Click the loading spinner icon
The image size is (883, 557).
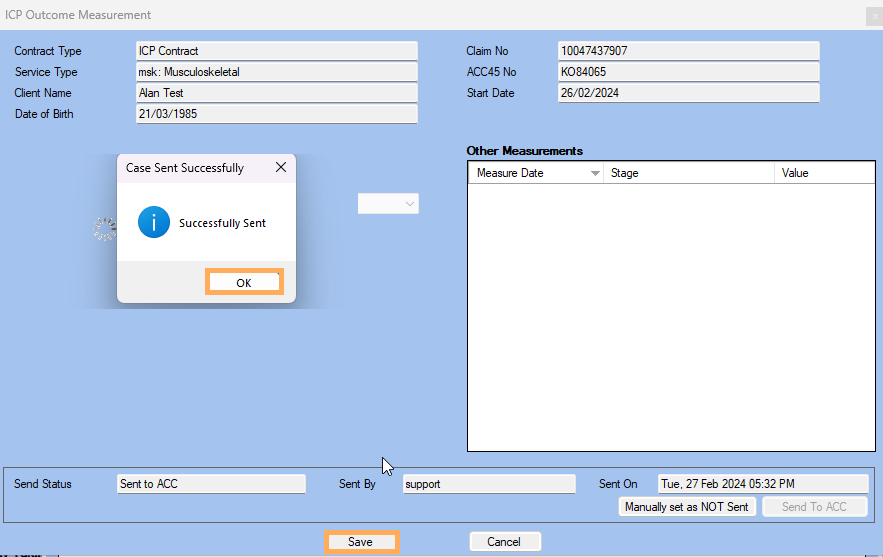[105, 229]
